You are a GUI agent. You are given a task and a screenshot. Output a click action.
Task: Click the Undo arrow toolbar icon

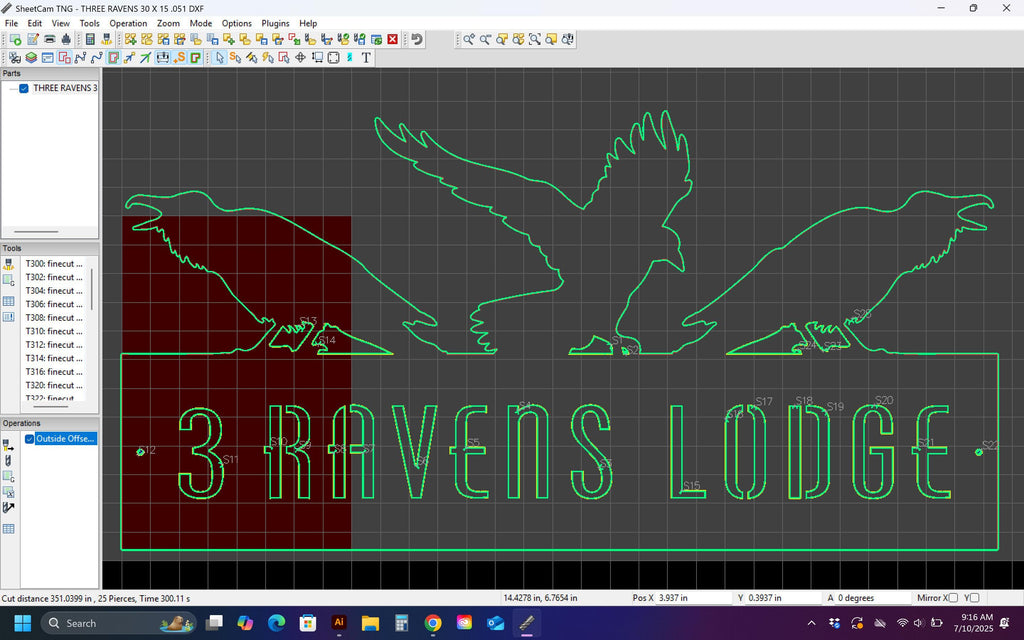[417, 39]
